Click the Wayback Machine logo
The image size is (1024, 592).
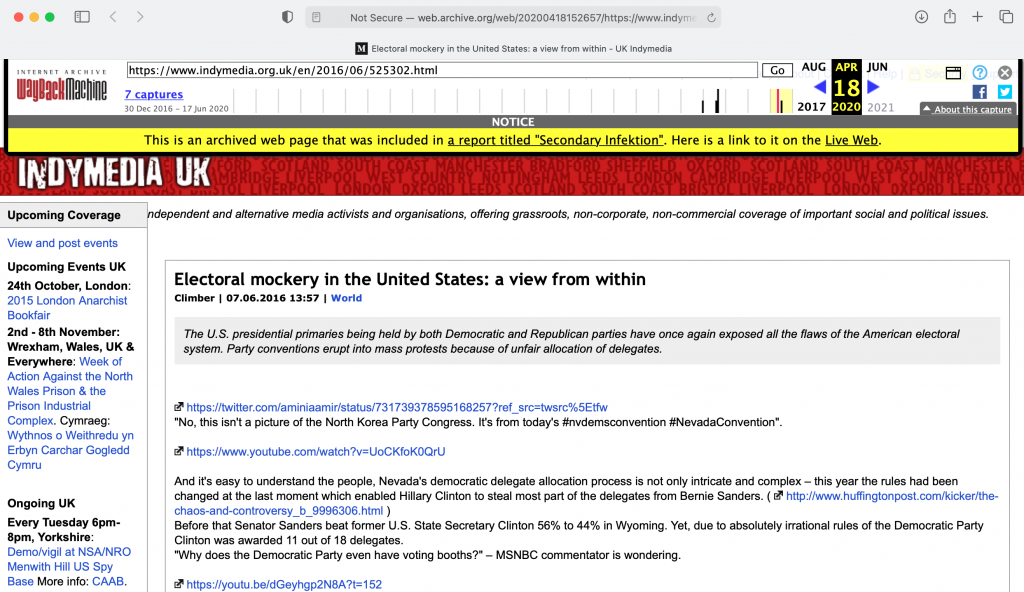62,90
